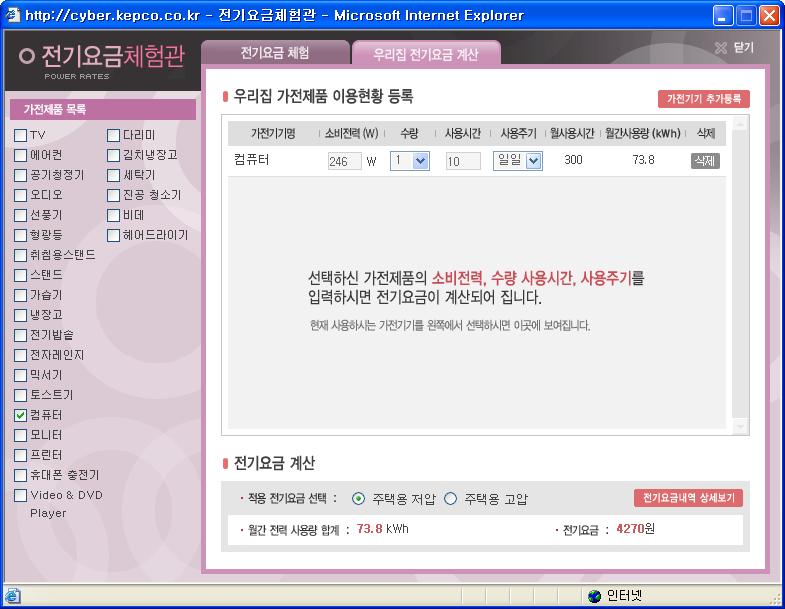Check the 에어컨 checkbox

21,155
